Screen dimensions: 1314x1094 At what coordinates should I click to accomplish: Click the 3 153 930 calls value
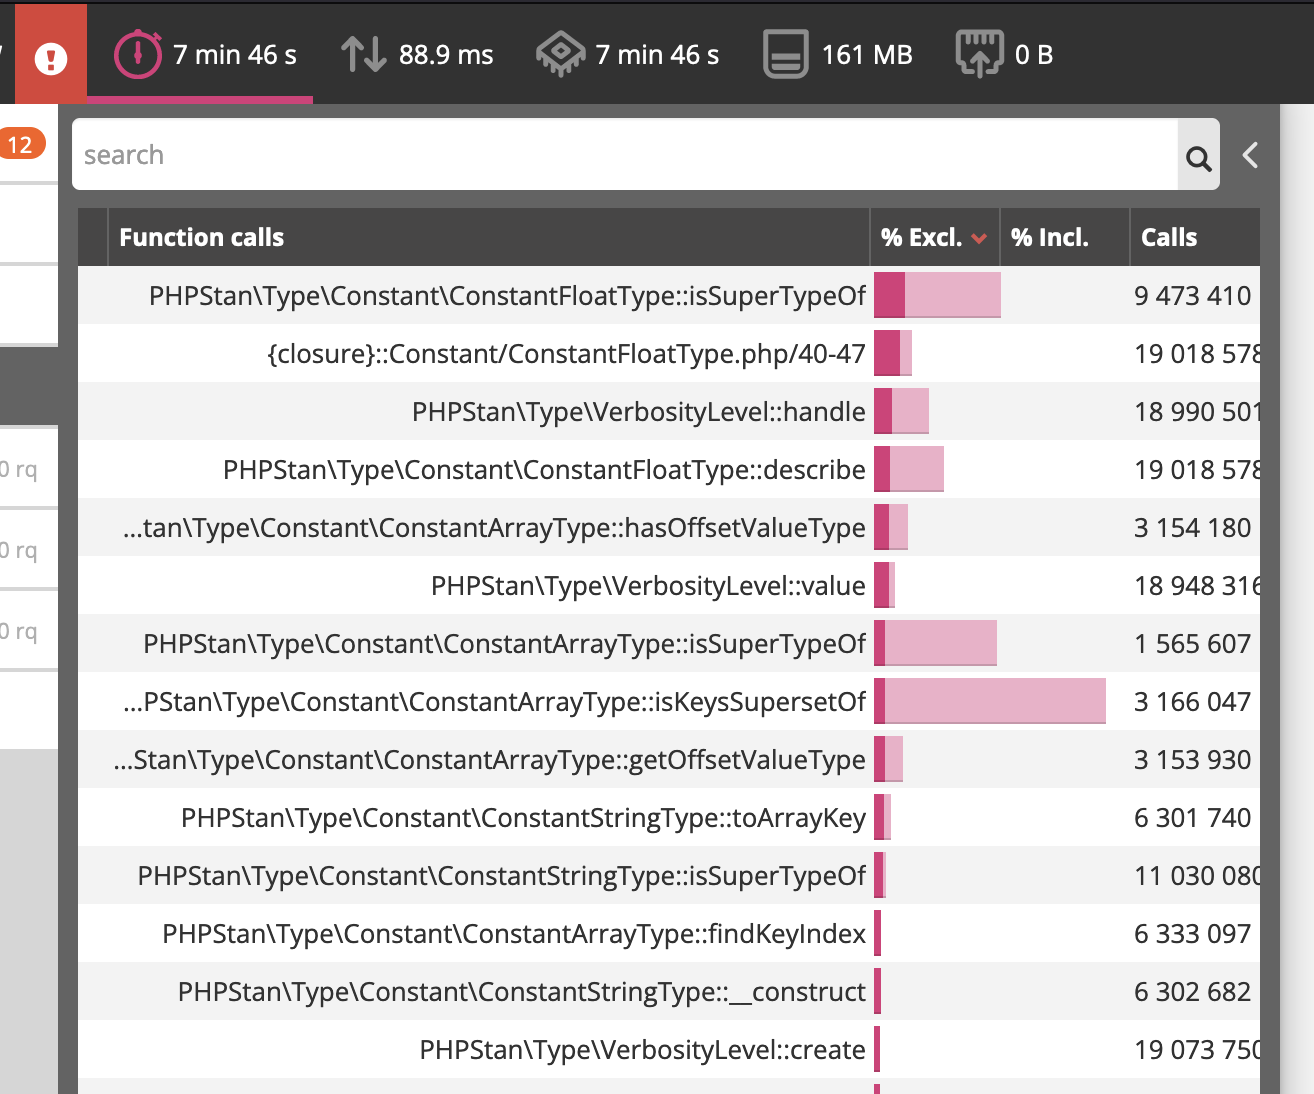click(1192, 760)
